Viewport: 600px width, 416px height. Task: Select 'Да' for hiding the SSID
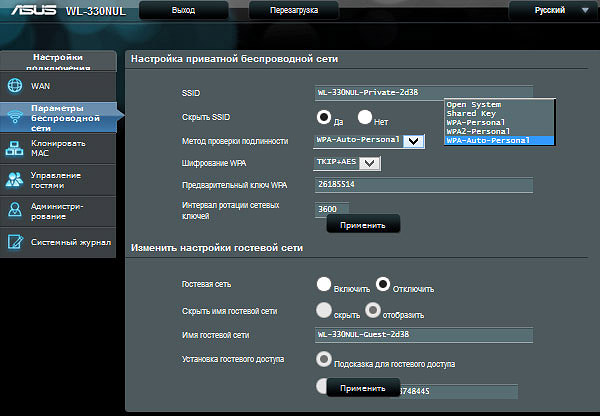324,117
